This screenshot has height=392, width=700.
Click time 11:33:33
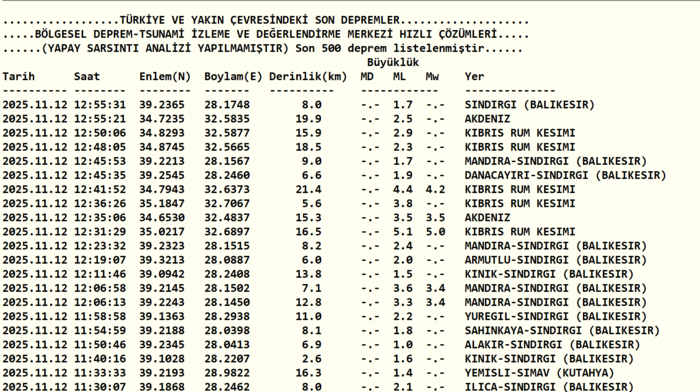tap(100, 373)
